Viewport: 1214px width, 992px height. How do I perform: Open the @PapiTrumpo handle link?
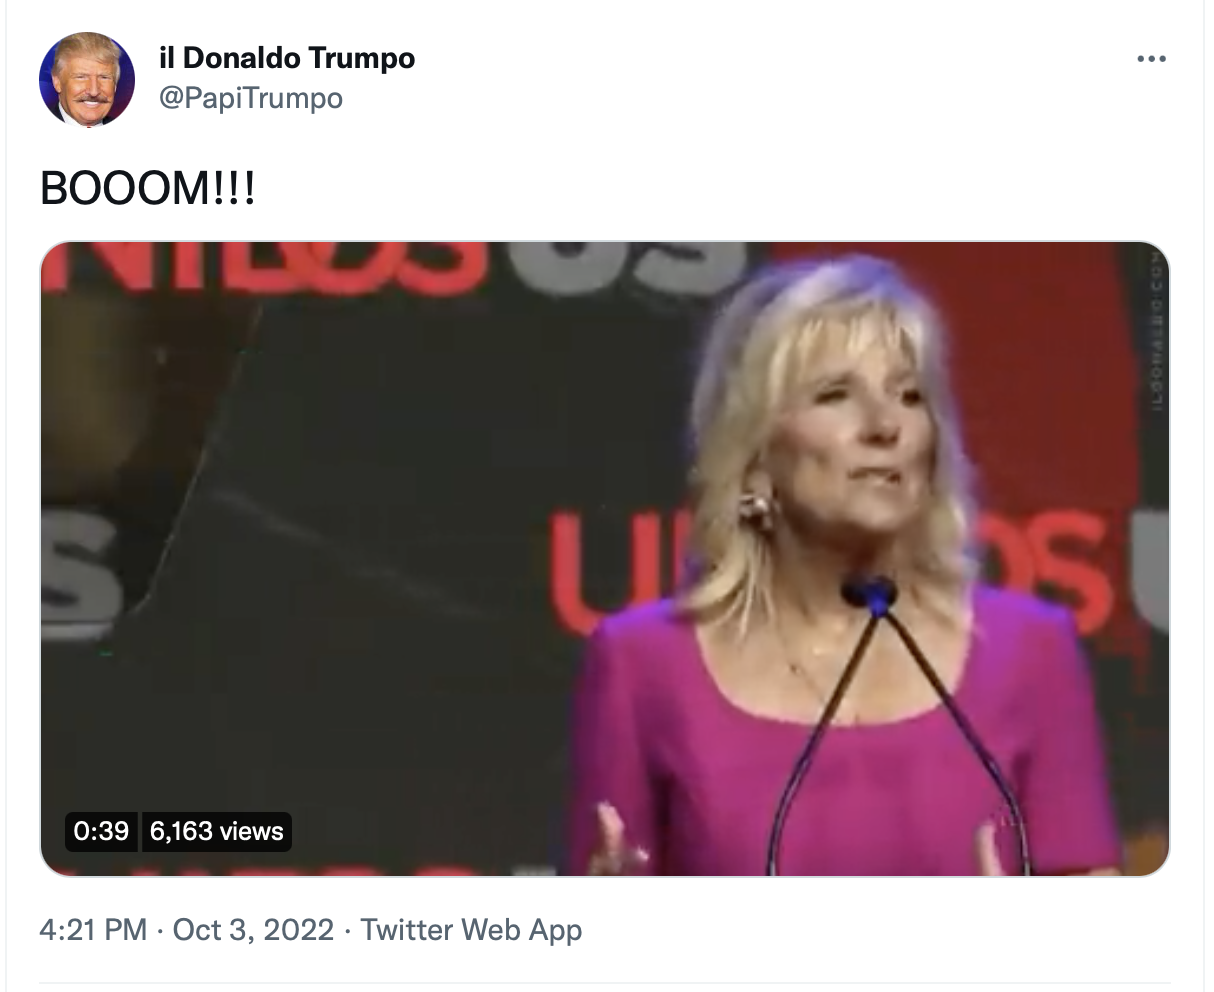click(x=251, y=98)
